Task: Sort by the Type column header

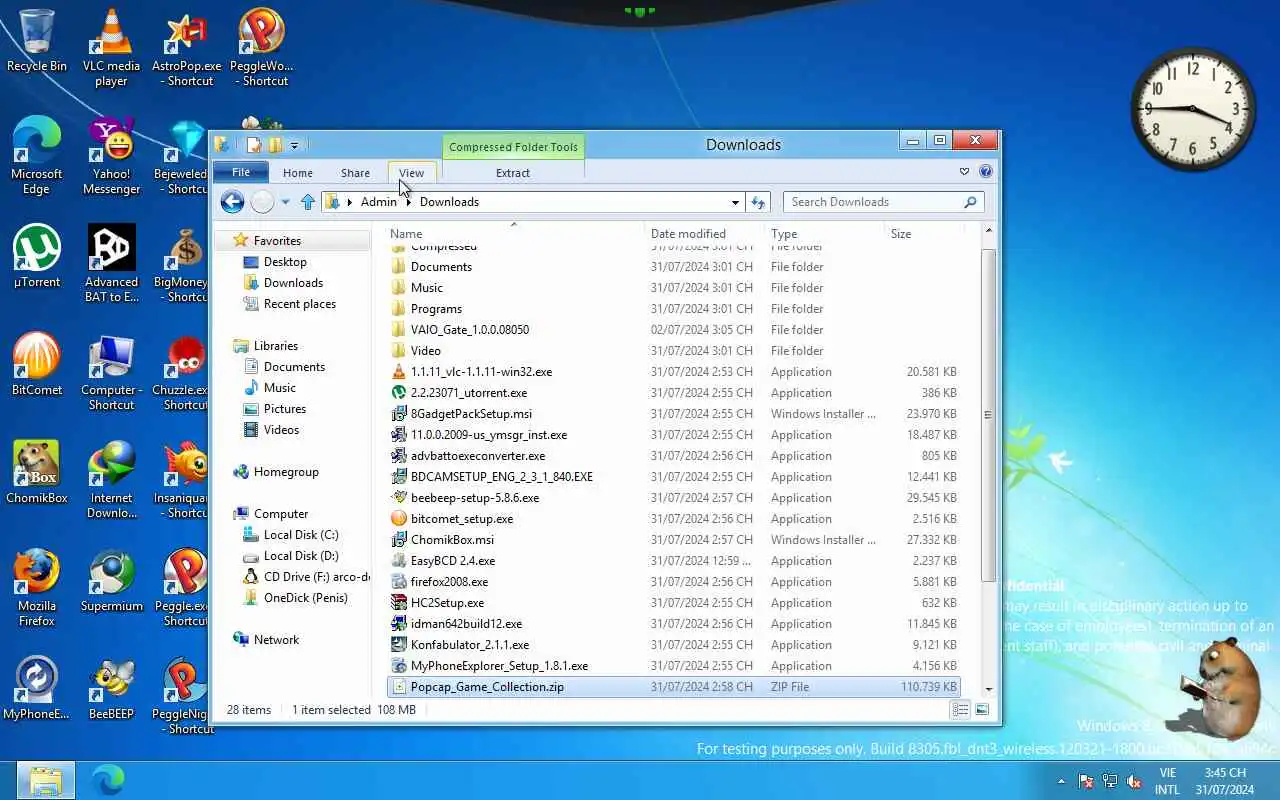Action: [824, 234]
